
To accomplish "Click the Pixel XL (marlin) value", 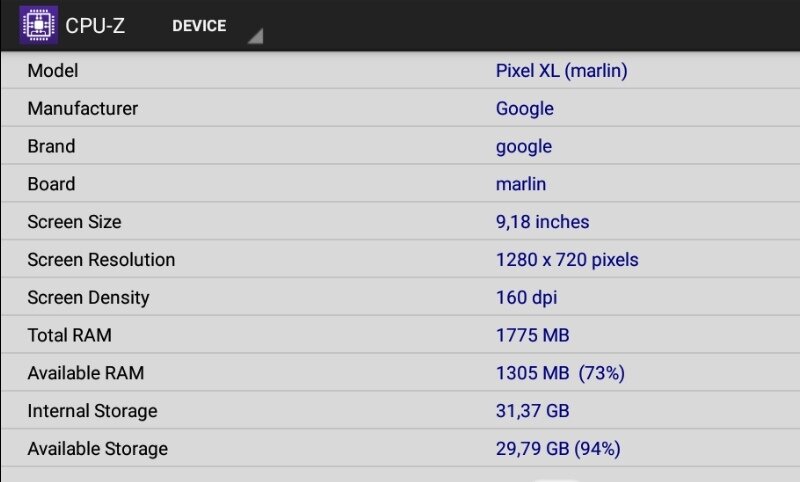I will coord(561,71).
